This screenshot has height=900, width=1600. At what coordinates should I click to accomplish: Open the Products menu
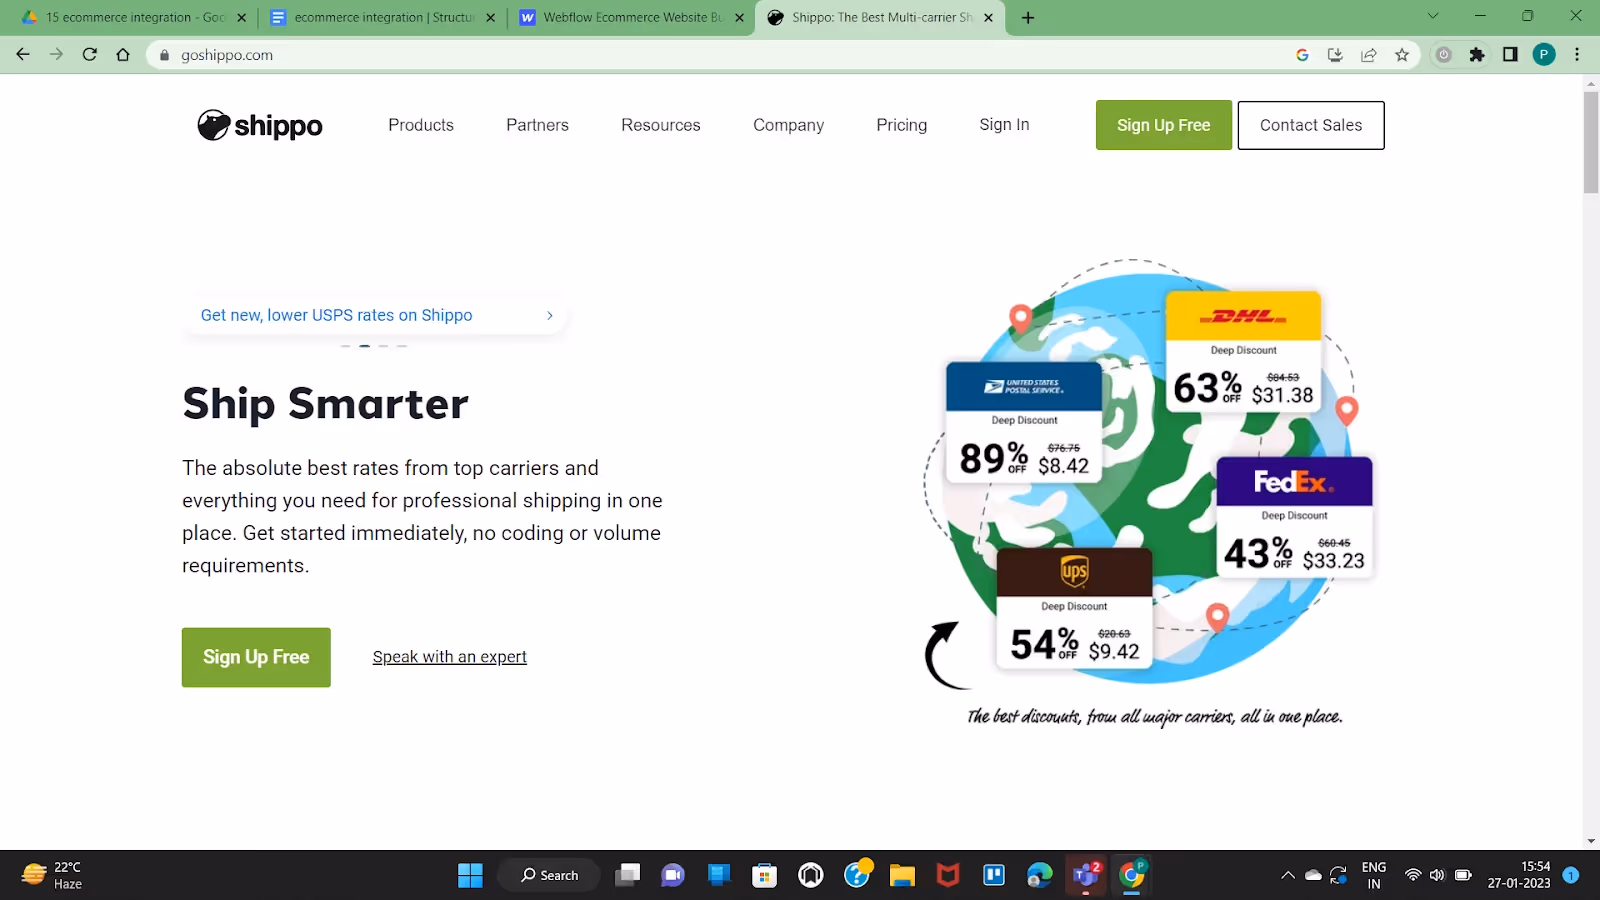(x=421, y=125)
